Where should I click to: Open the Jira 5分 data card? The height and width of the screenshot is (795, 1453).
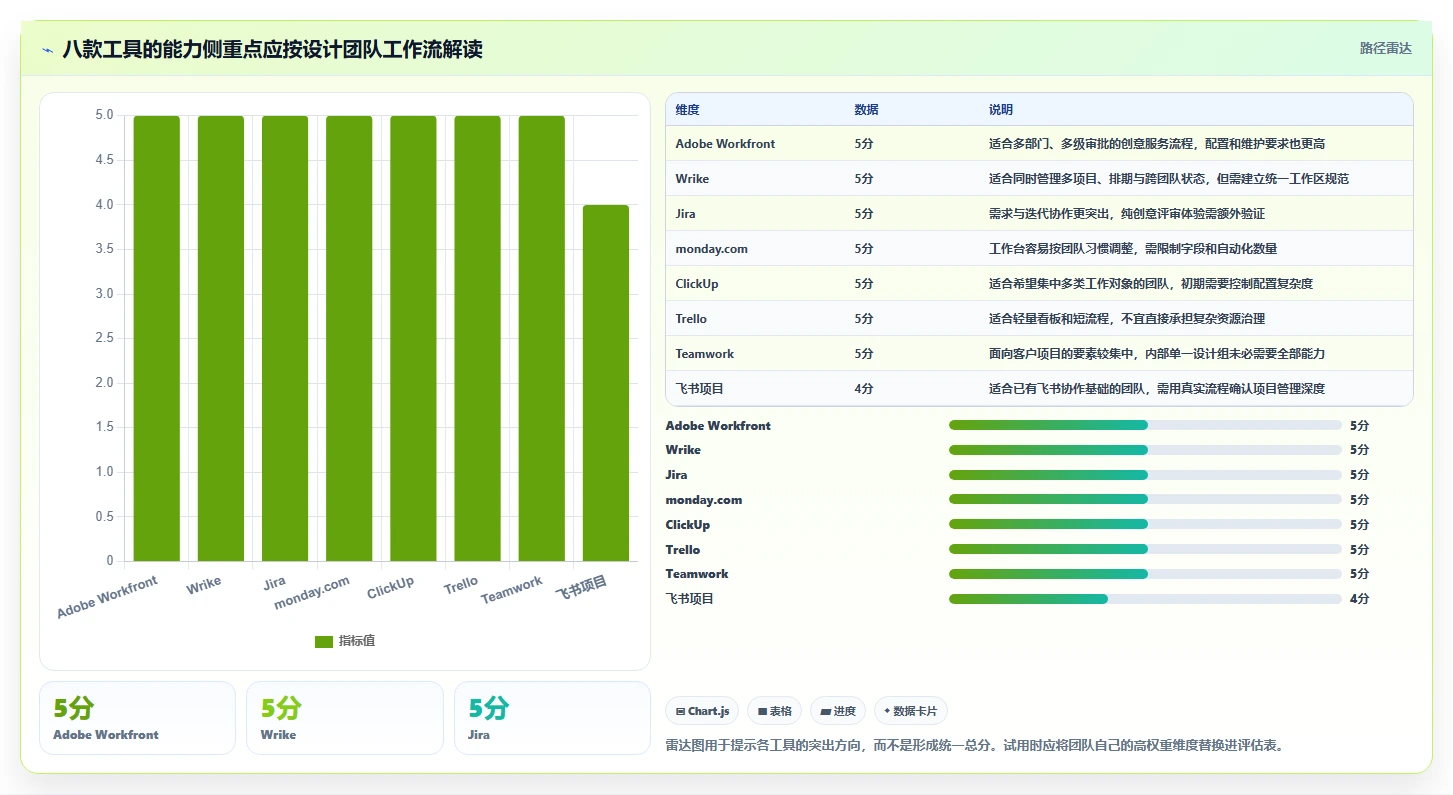(552, 718)
